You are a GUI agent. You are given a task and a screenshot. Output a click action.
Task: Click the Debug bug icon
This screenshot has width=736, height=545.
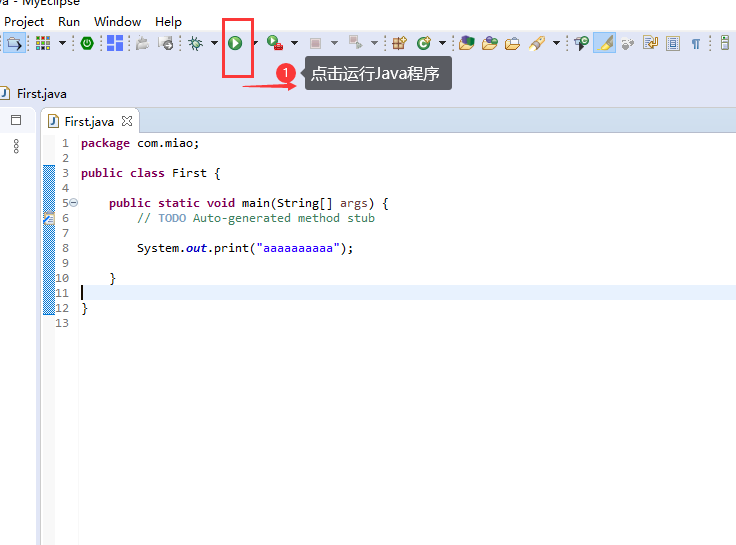(x=195, y=43)
